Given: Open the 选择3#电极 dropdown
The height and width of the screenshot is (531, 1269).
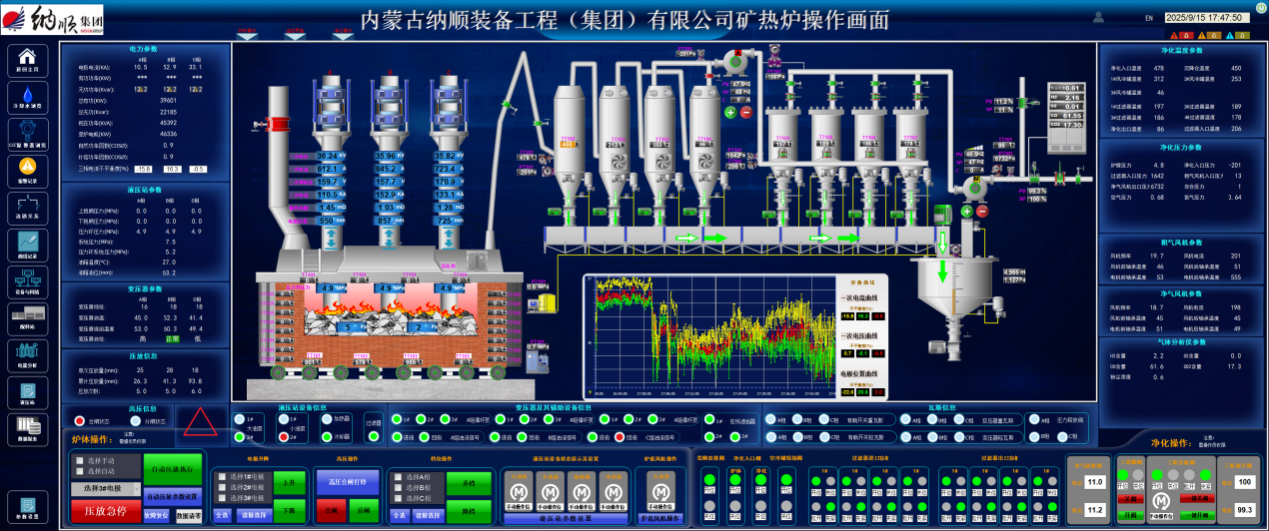Looking at the screenshot, I should 104,489.
